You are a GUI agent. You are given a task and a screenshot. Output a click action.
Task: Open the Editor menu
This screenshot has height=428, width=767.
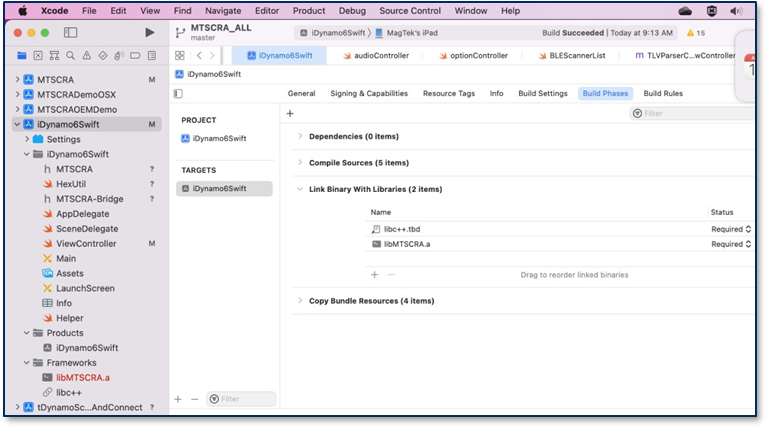[x=267, y=11]
